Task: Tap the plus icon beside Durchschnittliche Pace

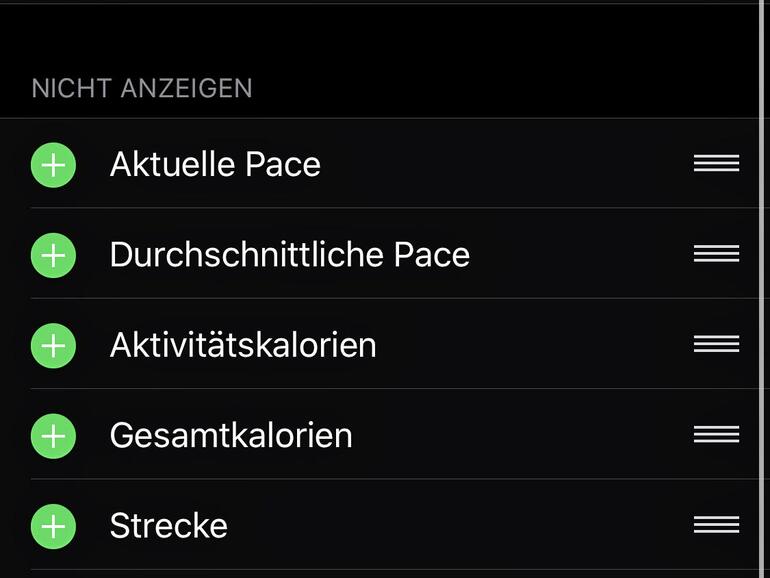Action: click(x=53, y=255)
